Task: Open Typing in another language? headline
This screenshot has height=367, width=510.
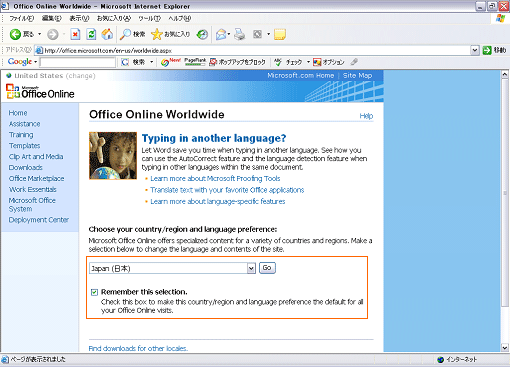Action: [214, 138]
